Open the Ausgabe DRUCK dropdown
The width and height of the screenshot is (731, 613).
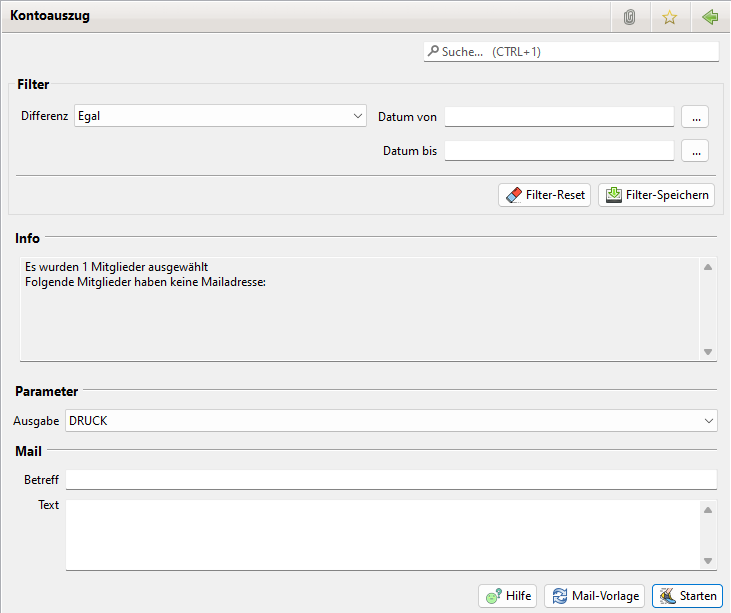click(x=391, y=421)
